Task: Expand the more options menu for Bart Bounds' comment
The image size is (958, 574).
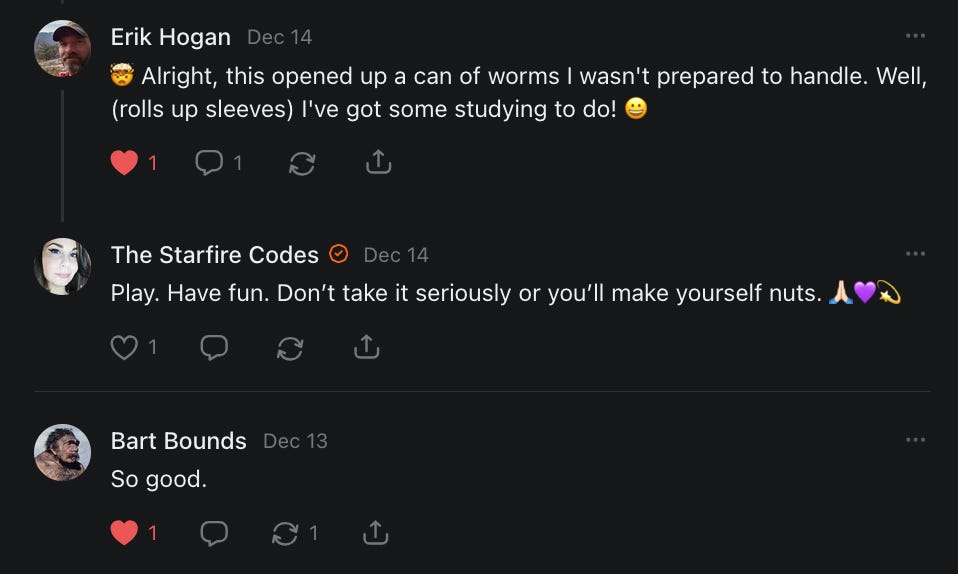Action: point(915,440)
